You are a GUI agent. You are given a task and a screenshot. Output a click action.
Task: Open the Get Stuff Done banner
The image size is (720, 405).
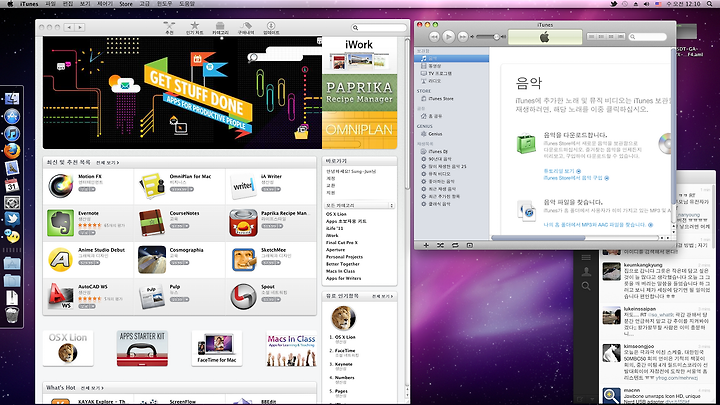182,93
